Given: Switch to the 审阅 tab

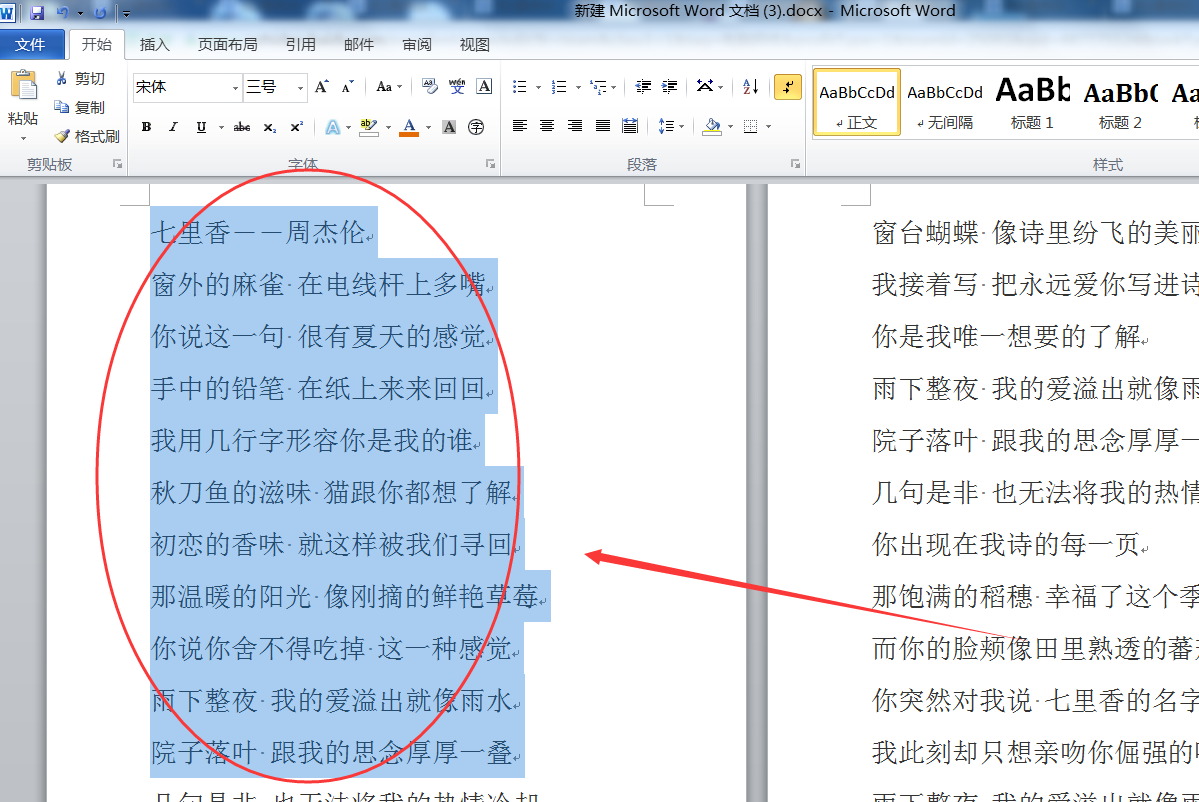Looking at the screenshot, I should pos(417,44).
